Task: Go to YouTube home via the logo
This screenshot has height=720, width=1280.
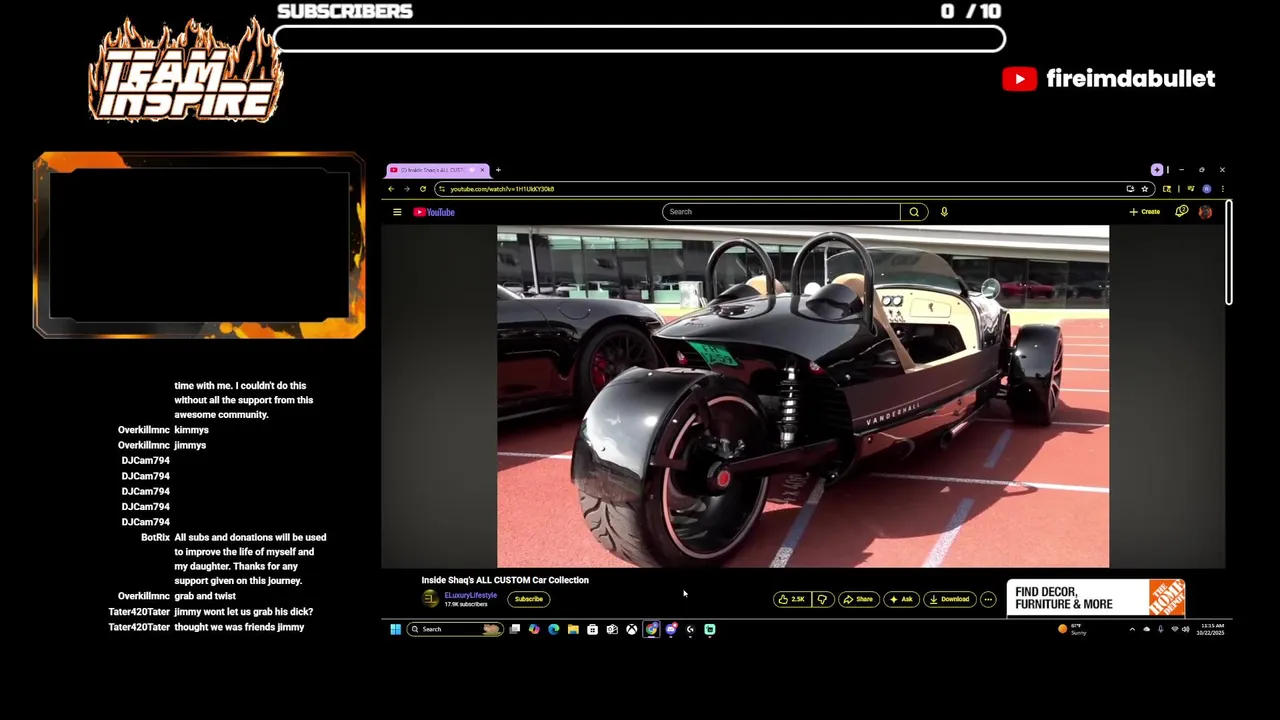Action: [x=434, y=212]
